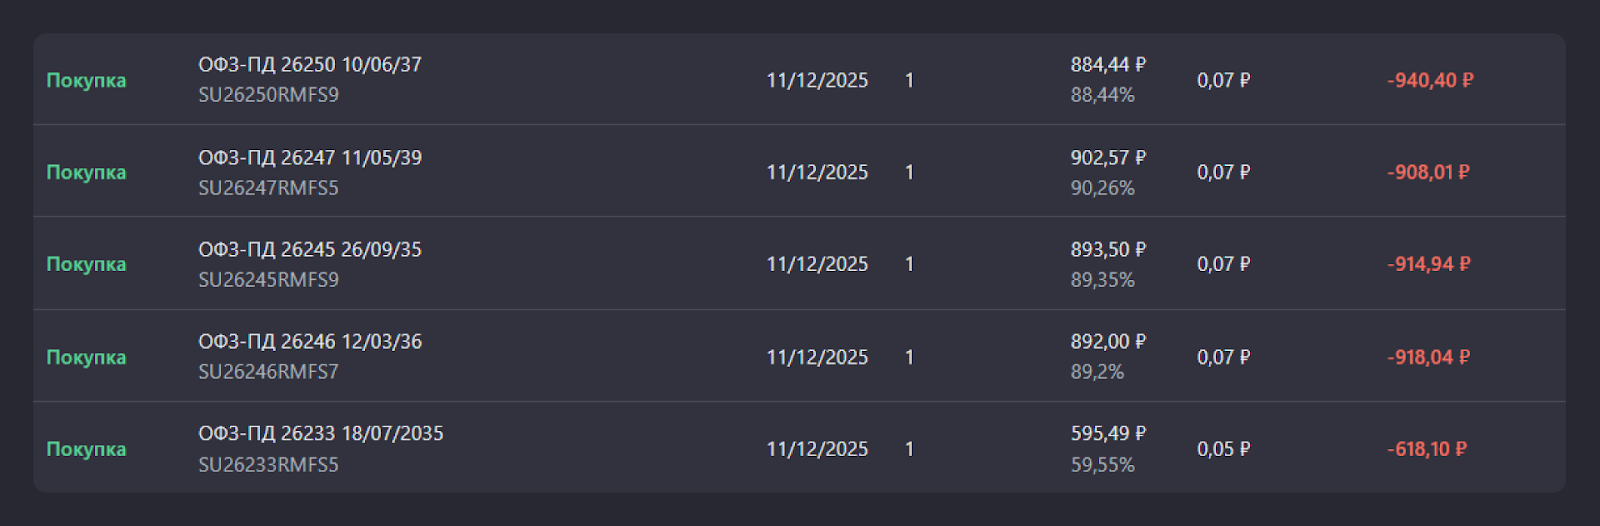The height and width of the screenshot is (526, 1600).
Task: Open the ОФЗ-ПД 26245 26/09/35 entry
Action: pos(309,250)
